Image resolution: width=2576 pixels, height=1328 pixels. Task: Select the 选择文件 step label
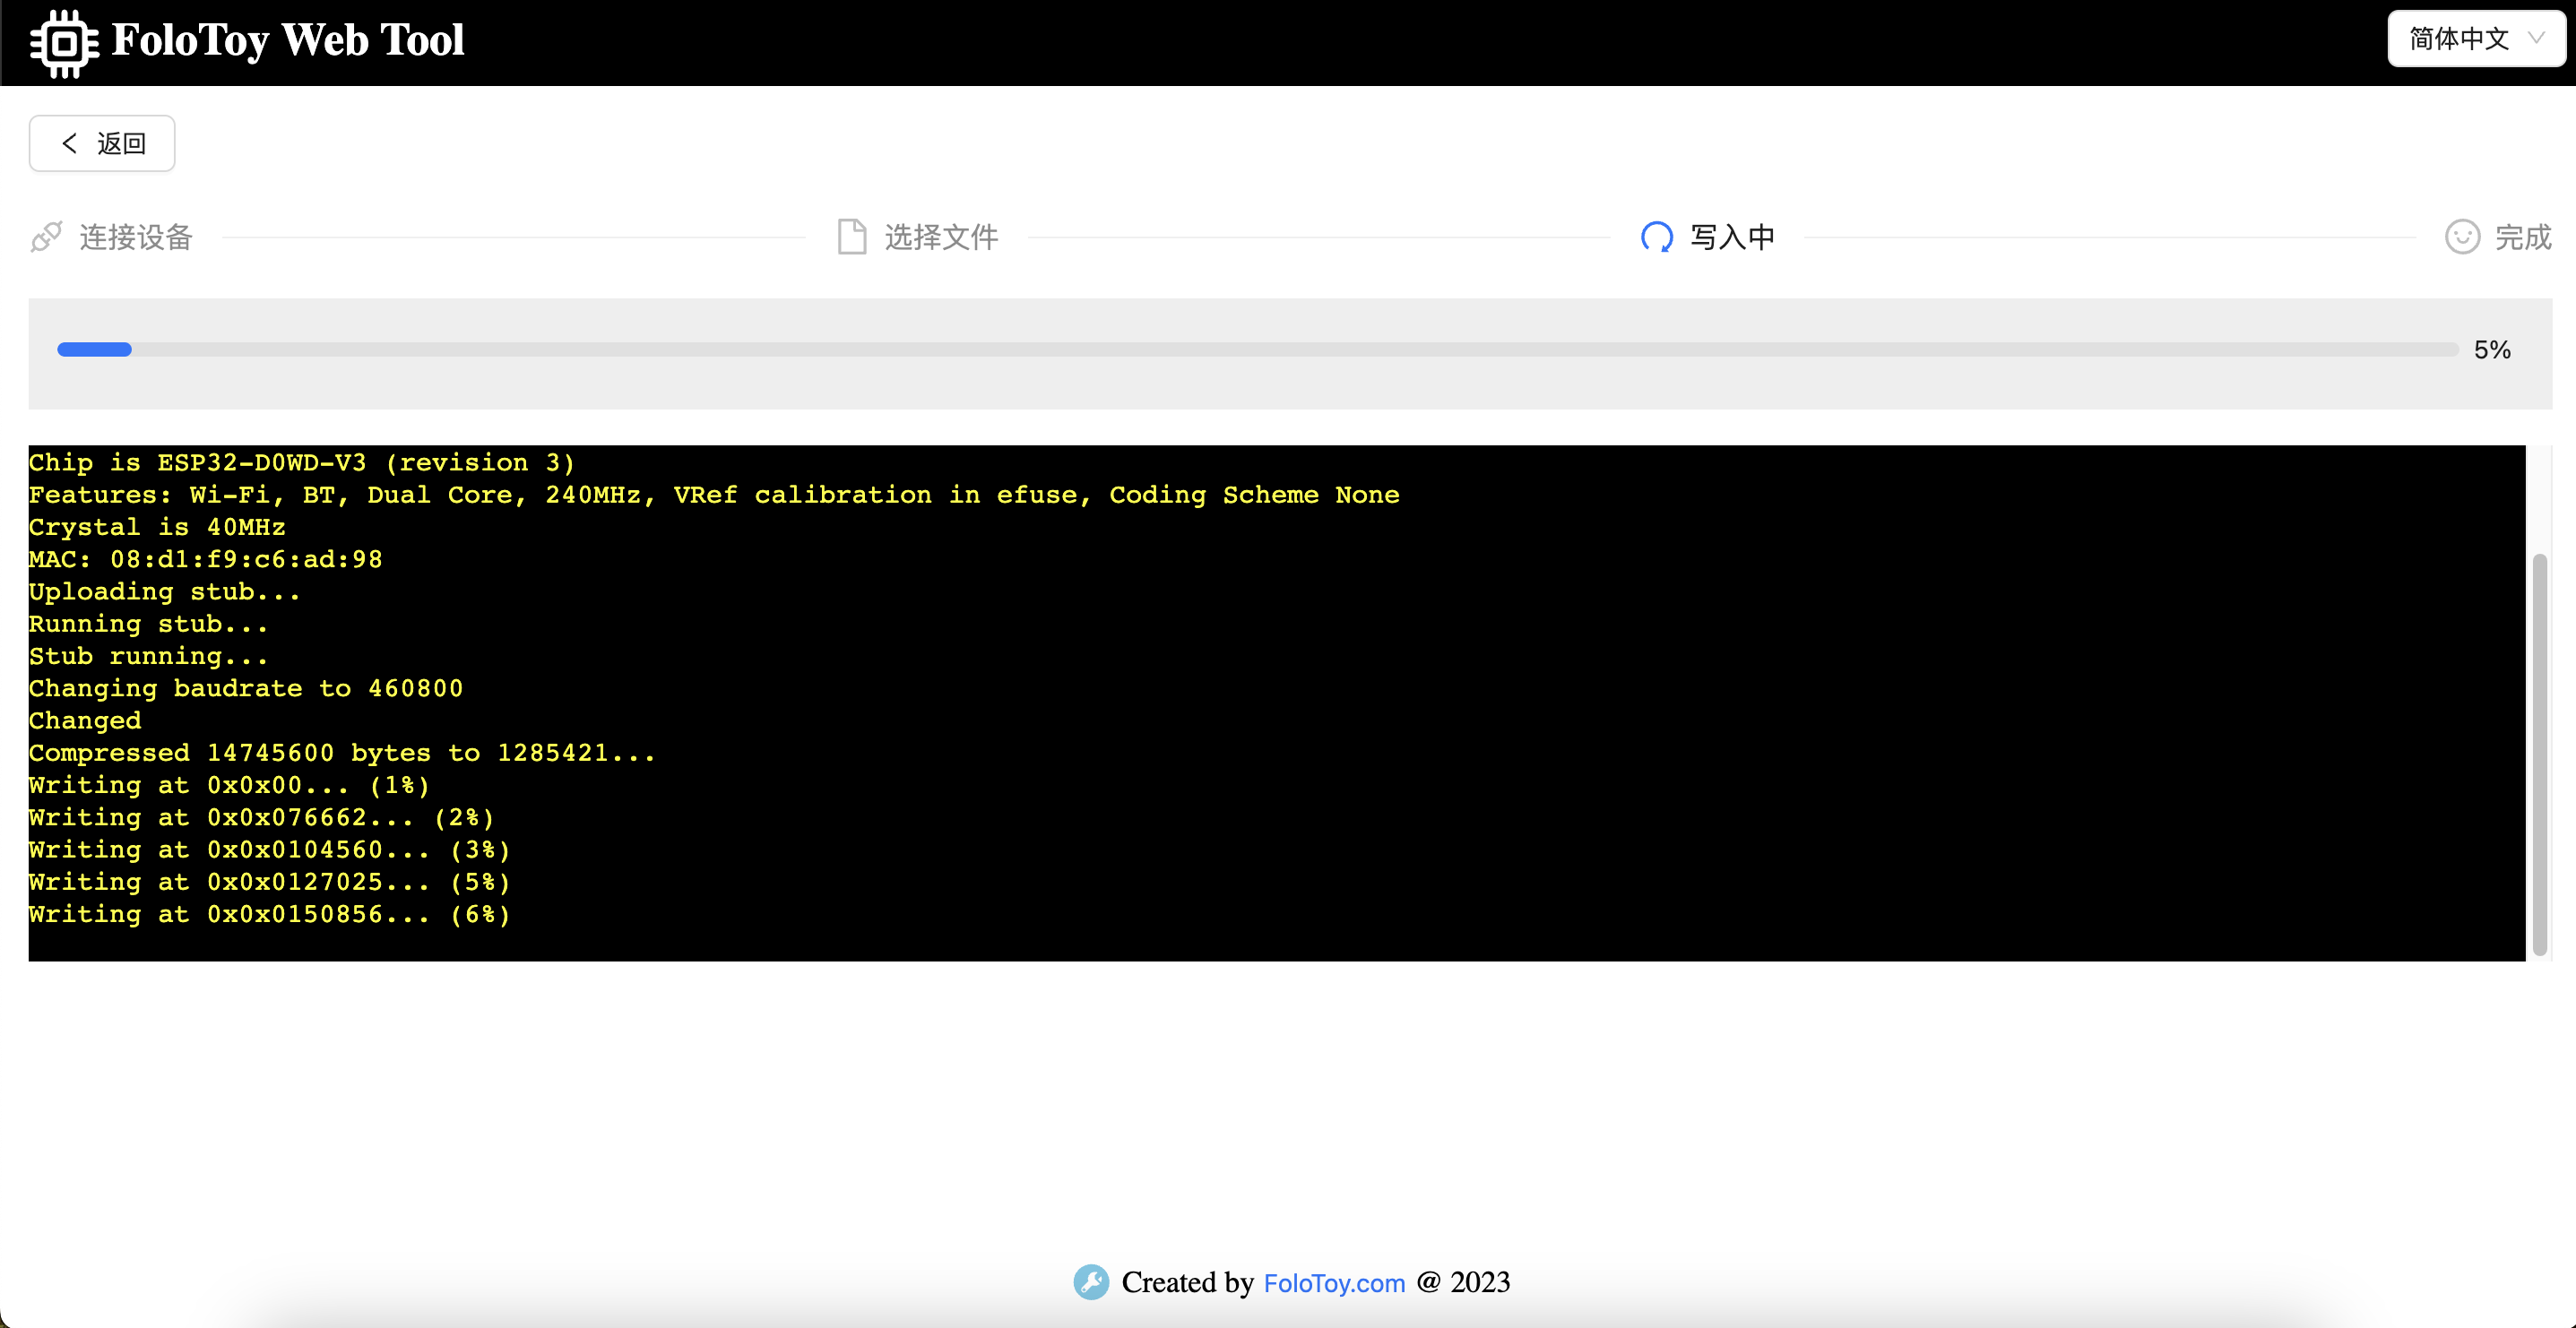tap(941, 237)
